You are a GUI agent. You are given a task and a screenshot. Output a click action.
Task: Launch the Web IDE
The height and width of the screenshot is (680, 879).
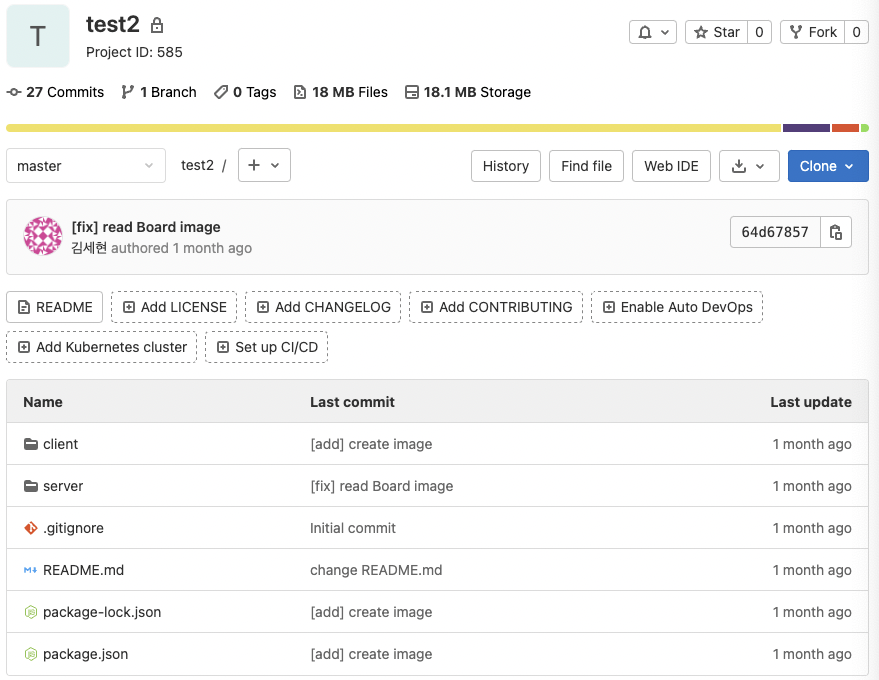click(671, 166)
